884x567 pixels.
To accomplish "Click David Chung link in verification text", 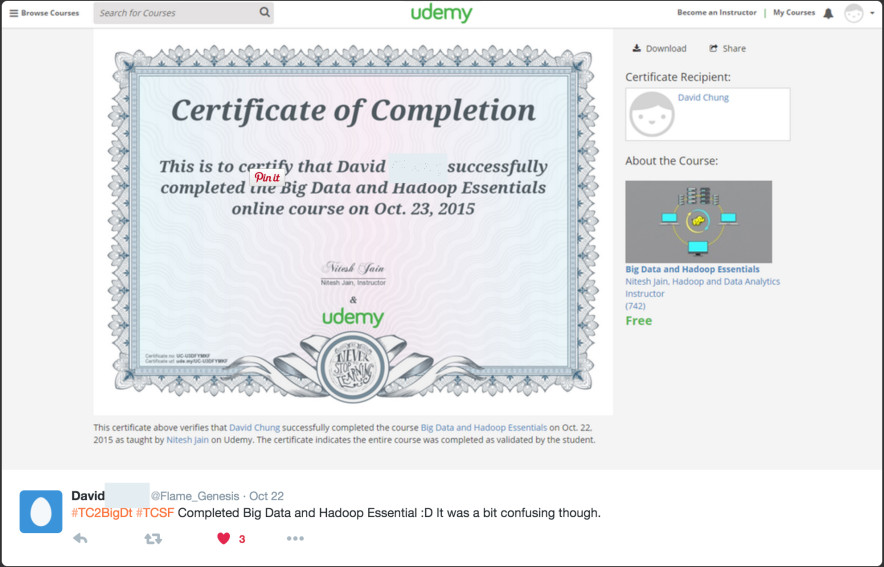I will (254, 428).
